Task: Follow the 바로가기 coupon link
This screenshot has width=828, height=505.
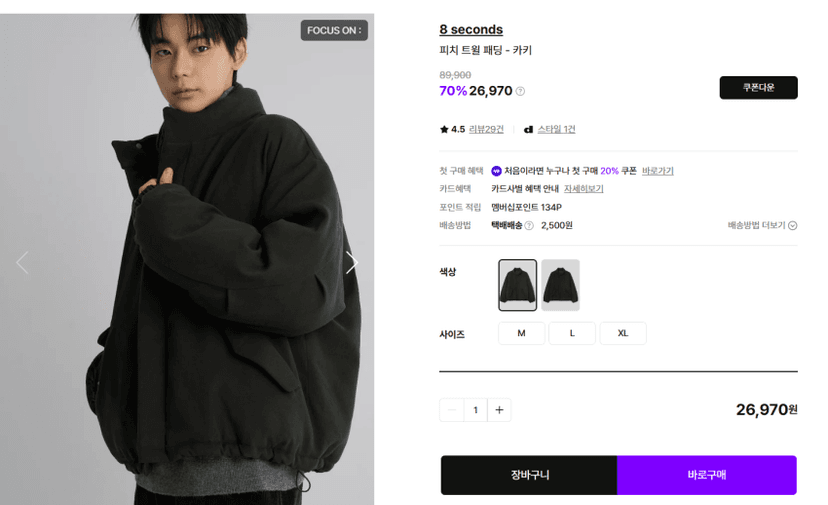Action: [x=657, y=171]
